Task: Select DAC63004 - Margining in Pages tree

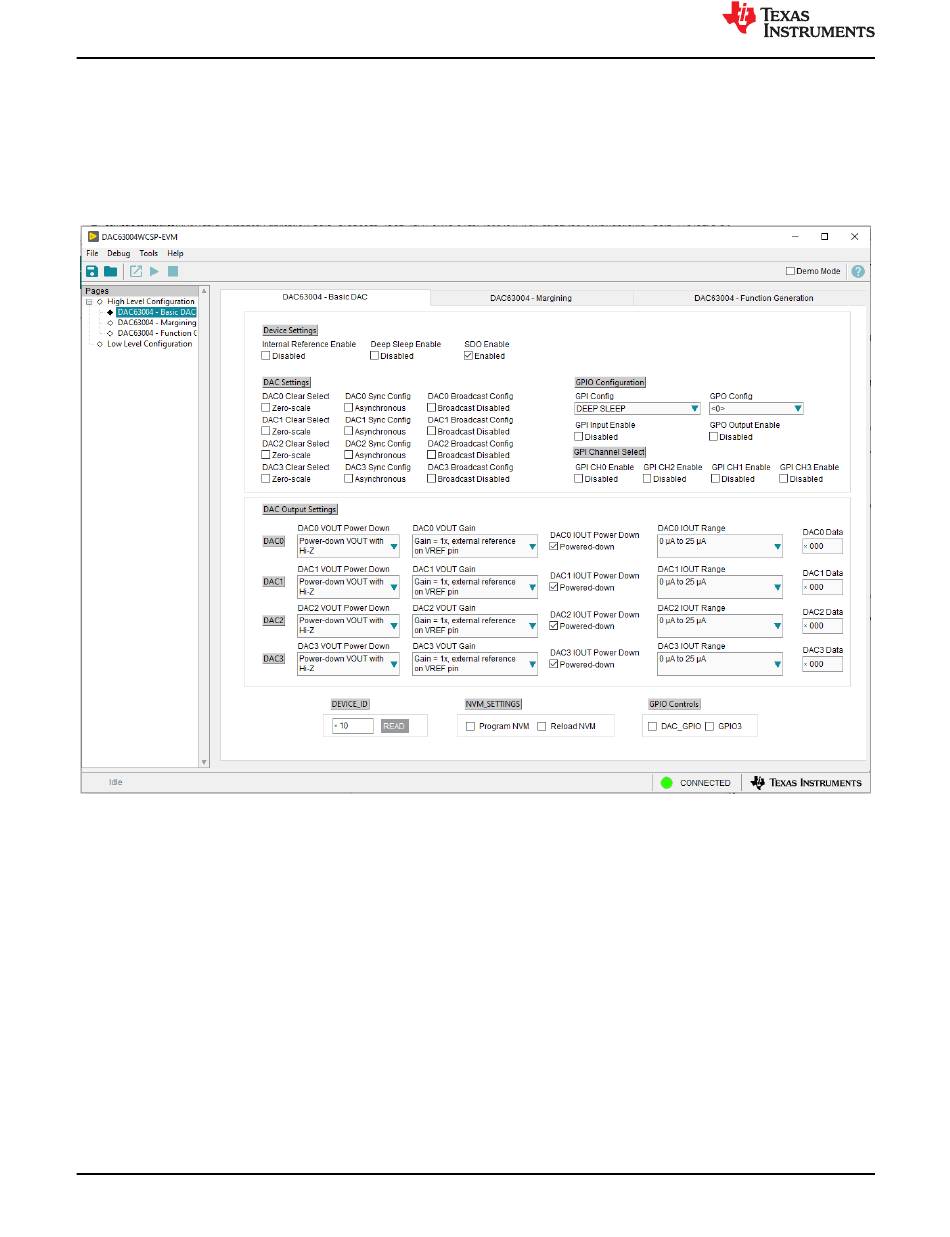Action: (157, 322)
